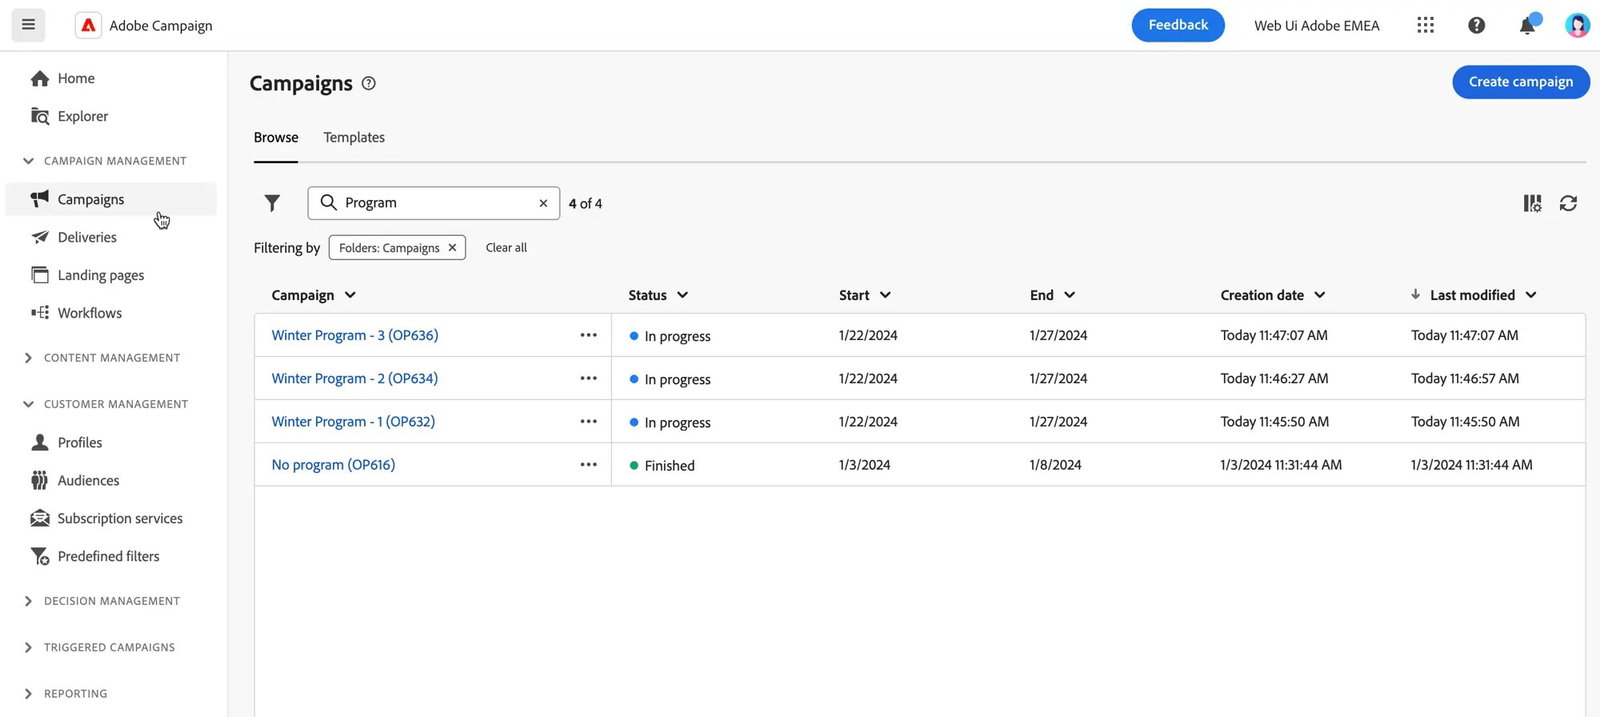Switch to the Browse tab

click(276, 137)
